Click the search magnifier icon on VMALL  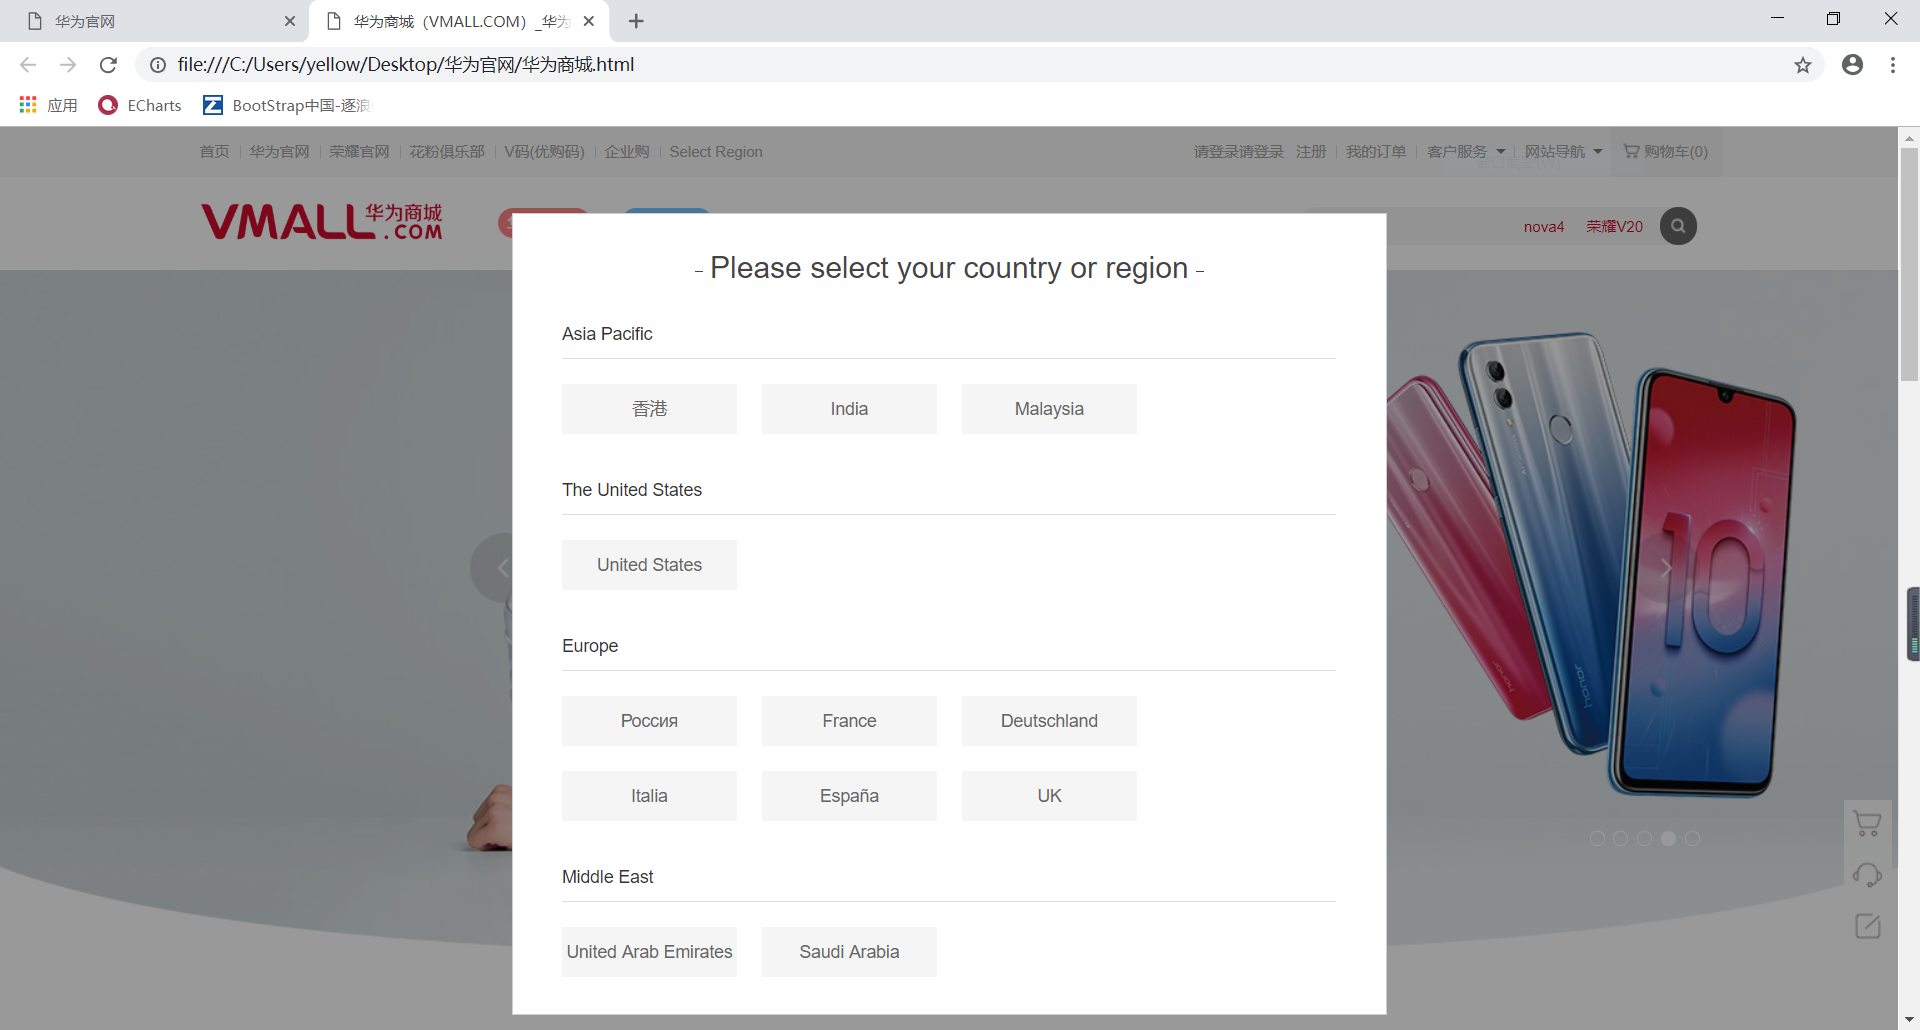click(x=1678, y=226)
